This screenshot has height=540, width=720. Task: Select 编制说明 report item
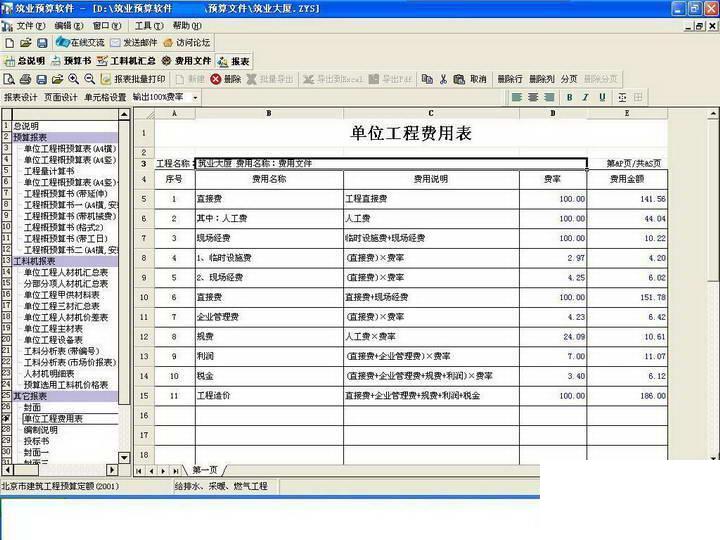pyautogui.click(x=40, y=430)
